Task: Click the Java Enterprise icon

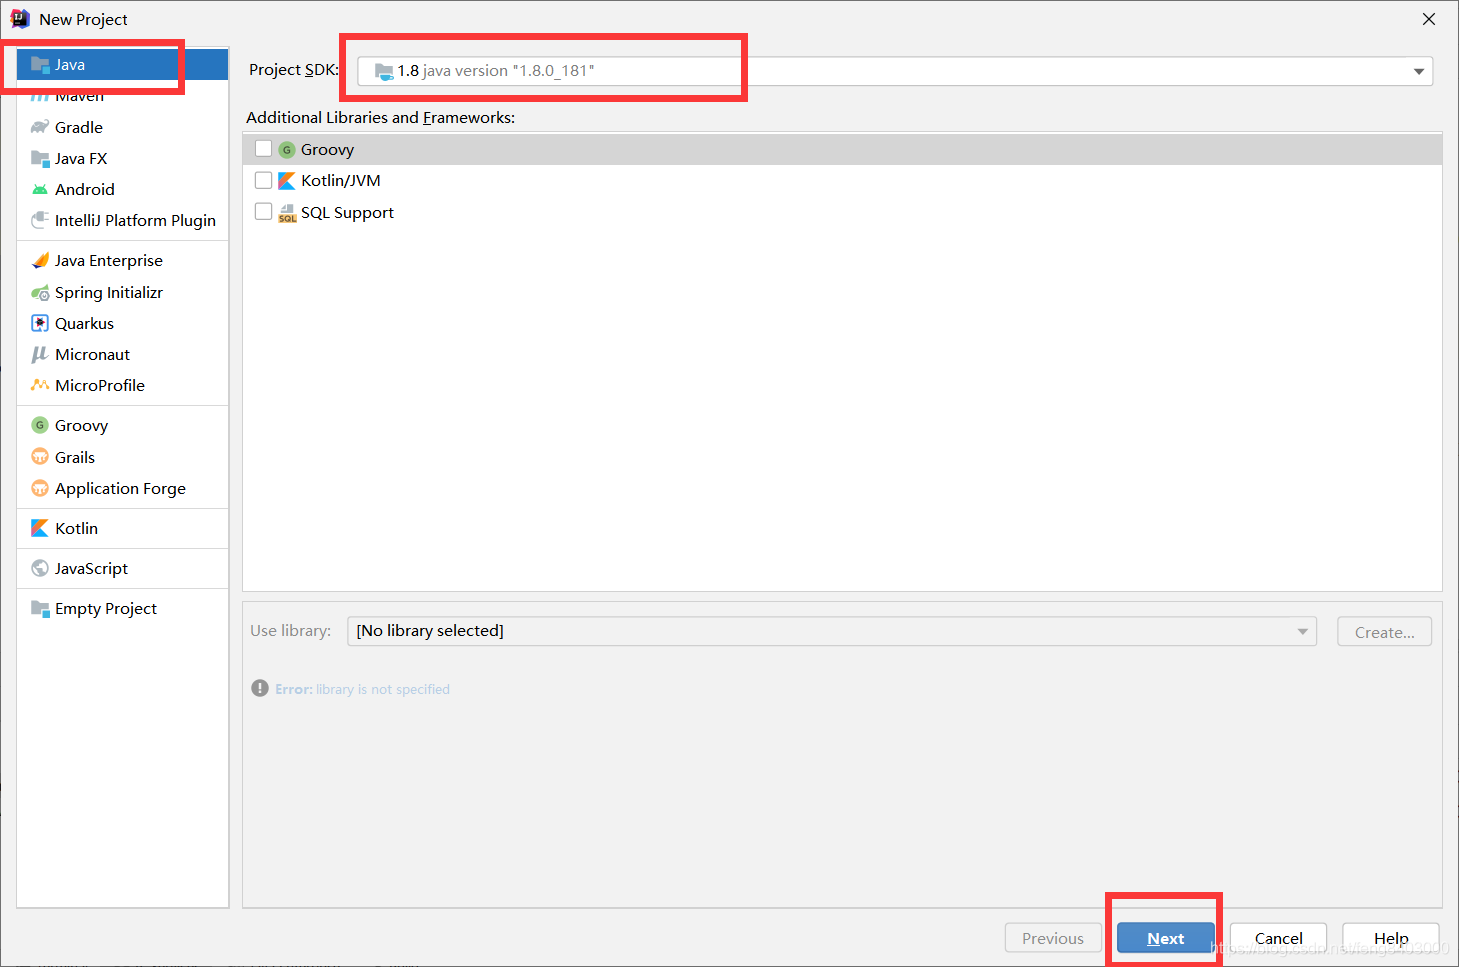Action: tap(40, 260)
